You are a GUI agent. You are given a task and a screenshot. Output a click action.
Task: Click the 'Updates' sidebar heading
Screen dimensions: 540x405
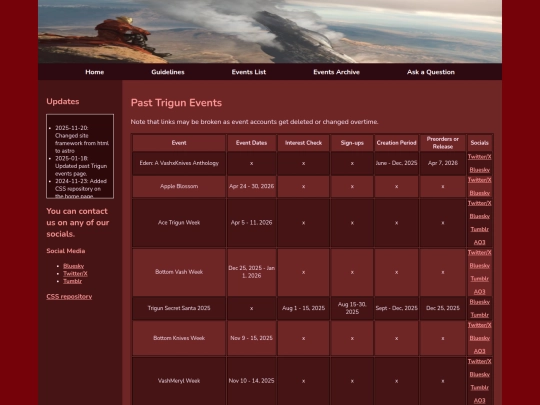(63, 101)
